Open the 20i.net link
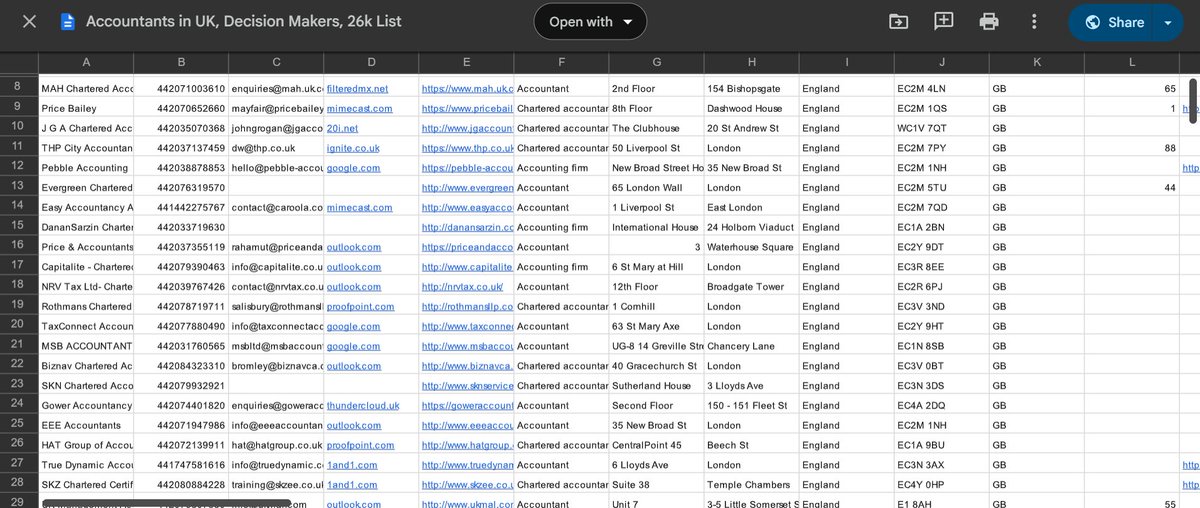Image resolution: width=1200 pixels, height=508 pixels. [x=341, y=128]
